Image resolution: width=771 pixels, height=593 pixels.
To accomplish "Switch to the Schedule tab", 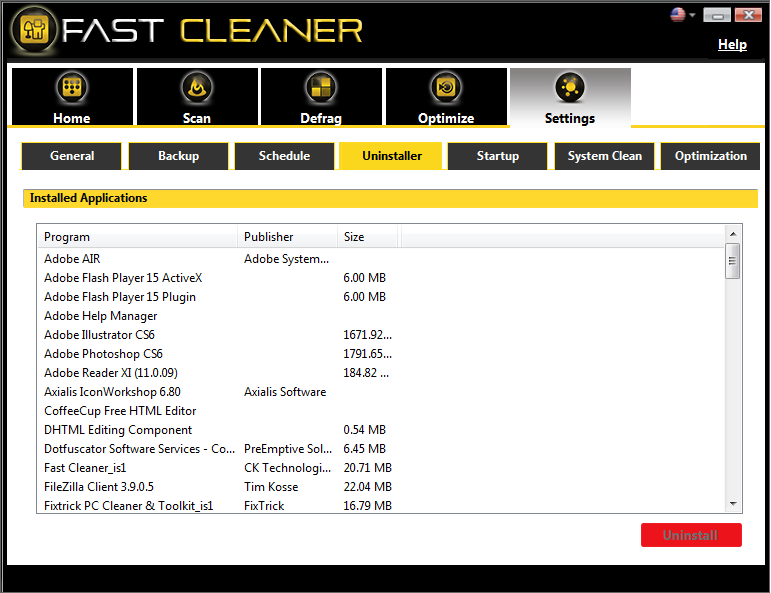I will [284, 156].
